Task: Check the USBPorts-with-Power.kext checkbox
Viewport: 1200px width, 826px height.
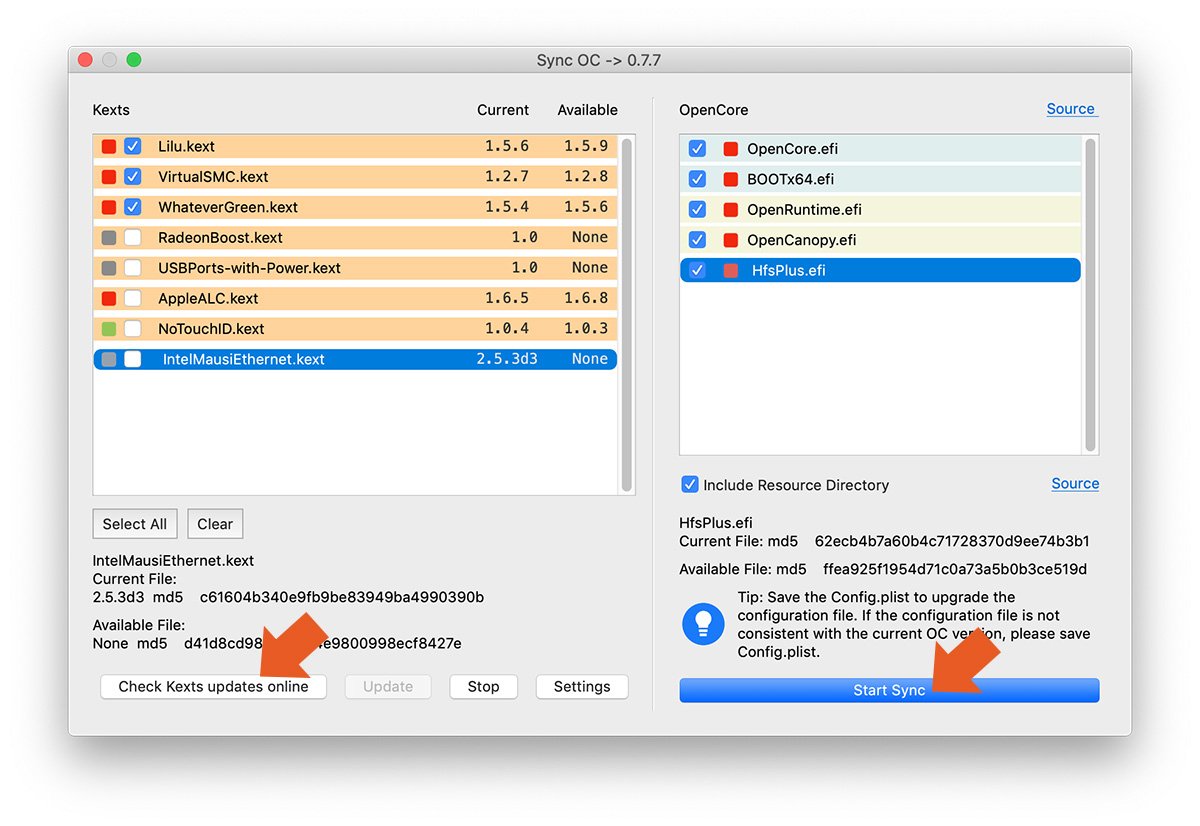Action: click(133, 268)
